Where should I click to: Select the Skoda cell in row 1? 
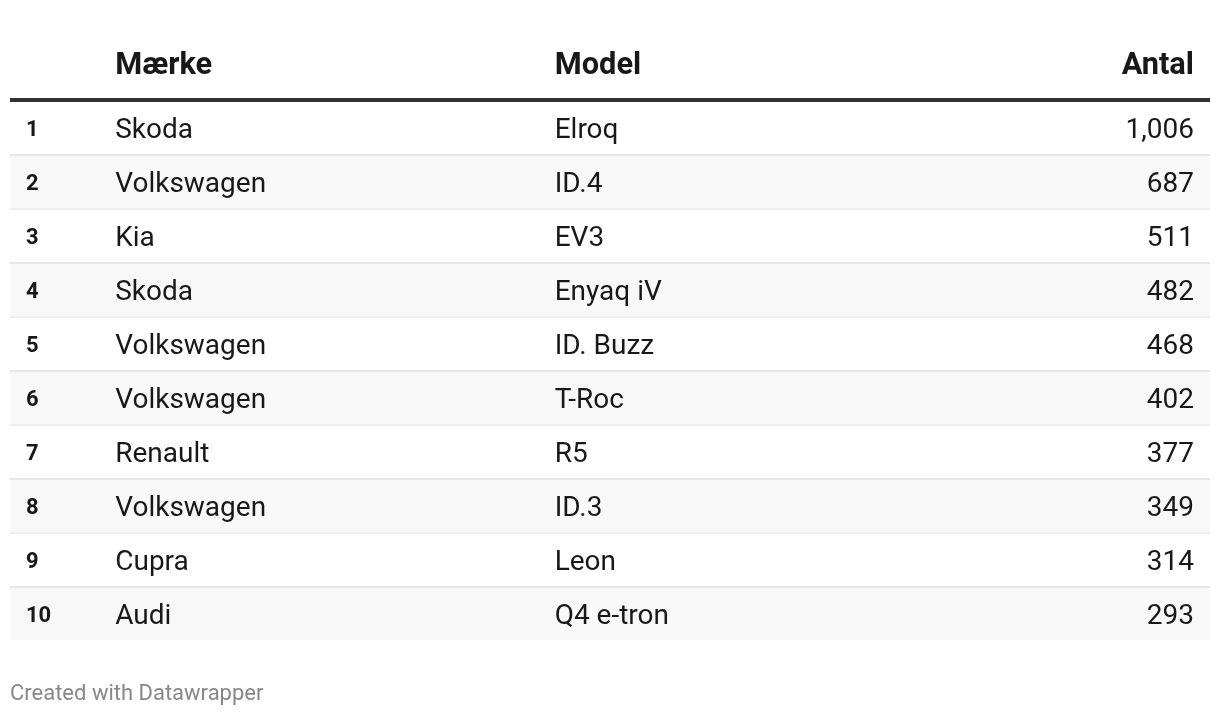(154, 128)
